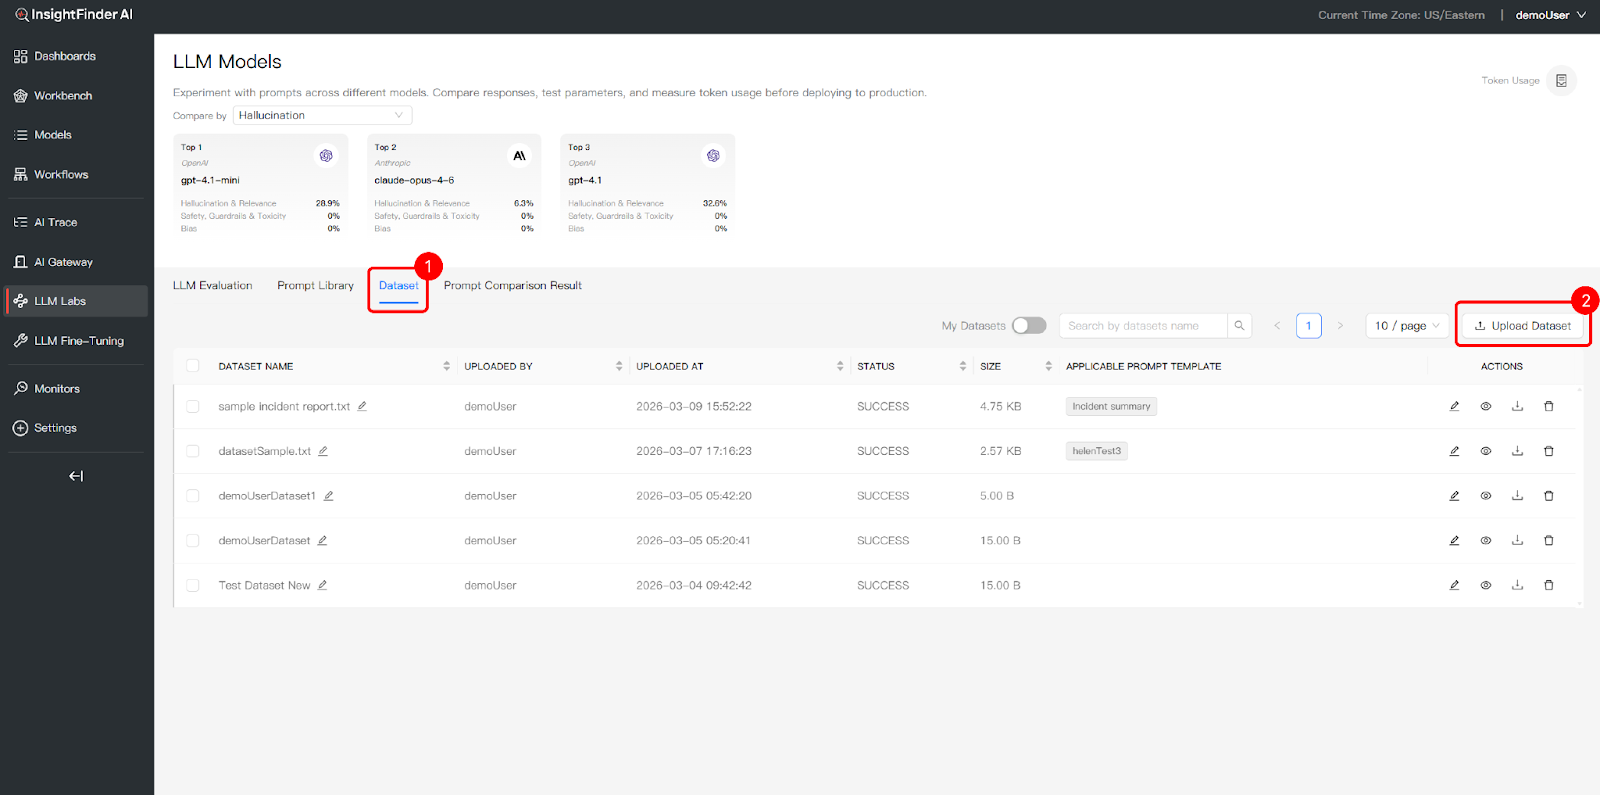Click the dataset search magnifier icon

pos(1239,326)
